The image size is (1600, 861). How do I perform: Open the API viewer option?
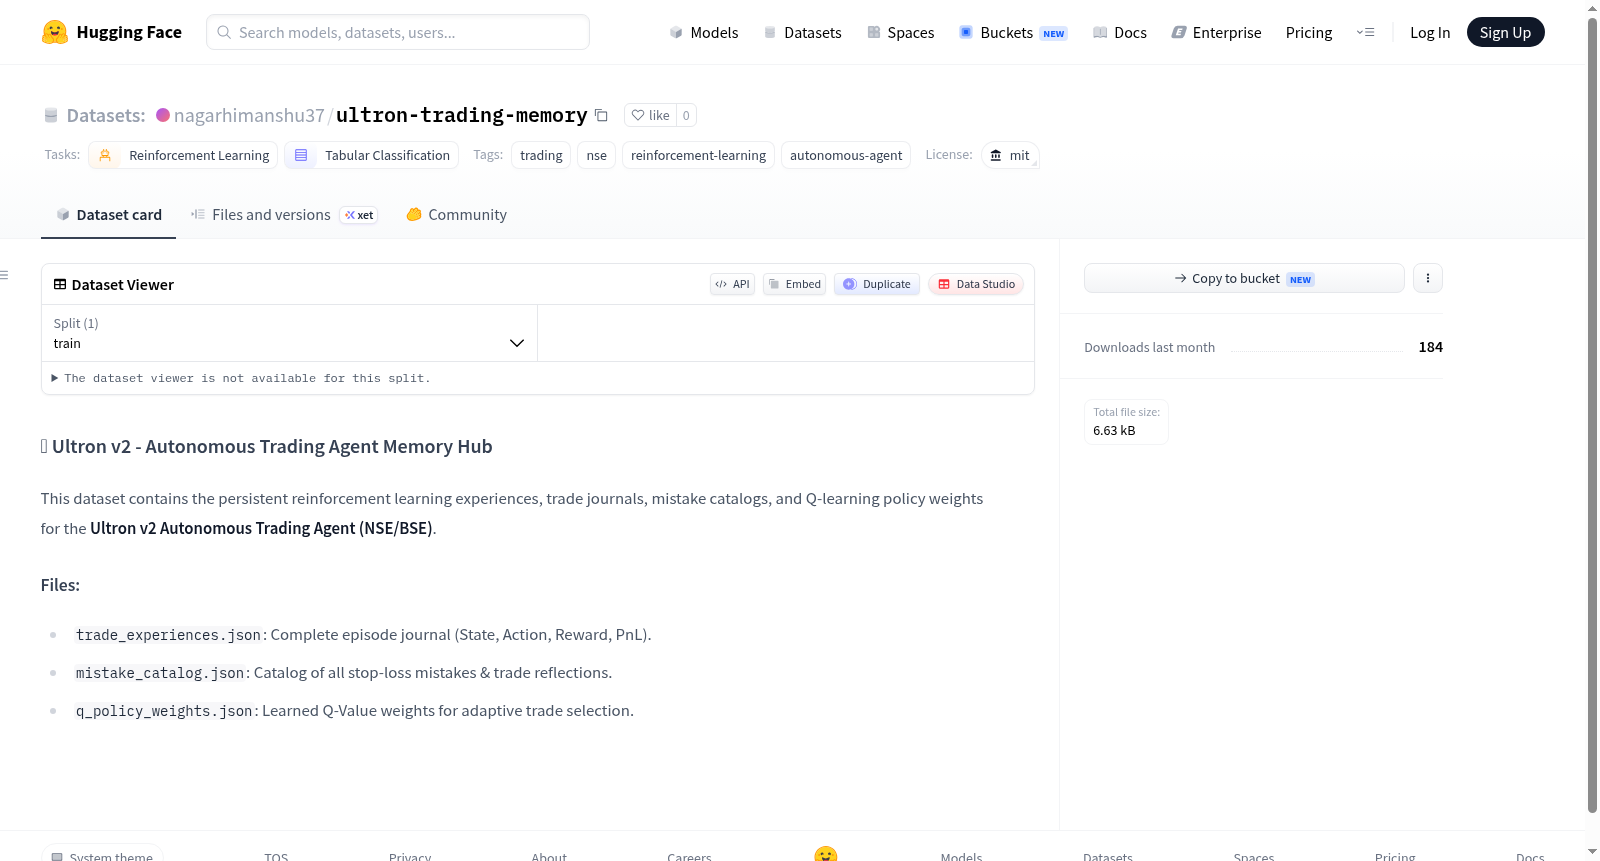point(732,284)
